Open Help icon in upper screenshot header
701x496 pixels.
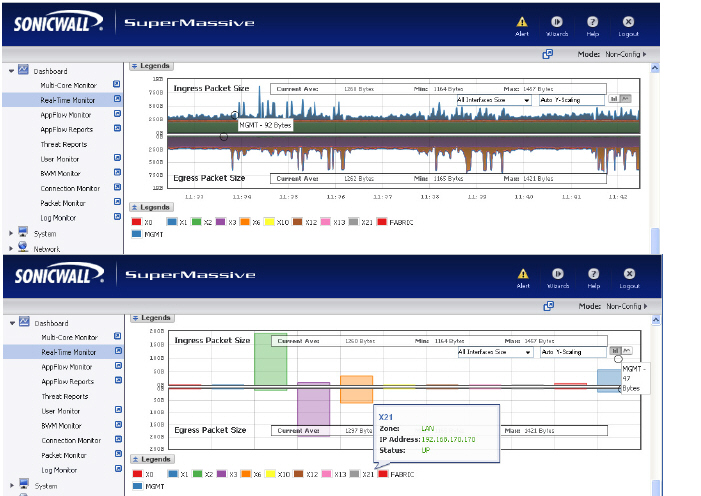click(x=592, y=21)
